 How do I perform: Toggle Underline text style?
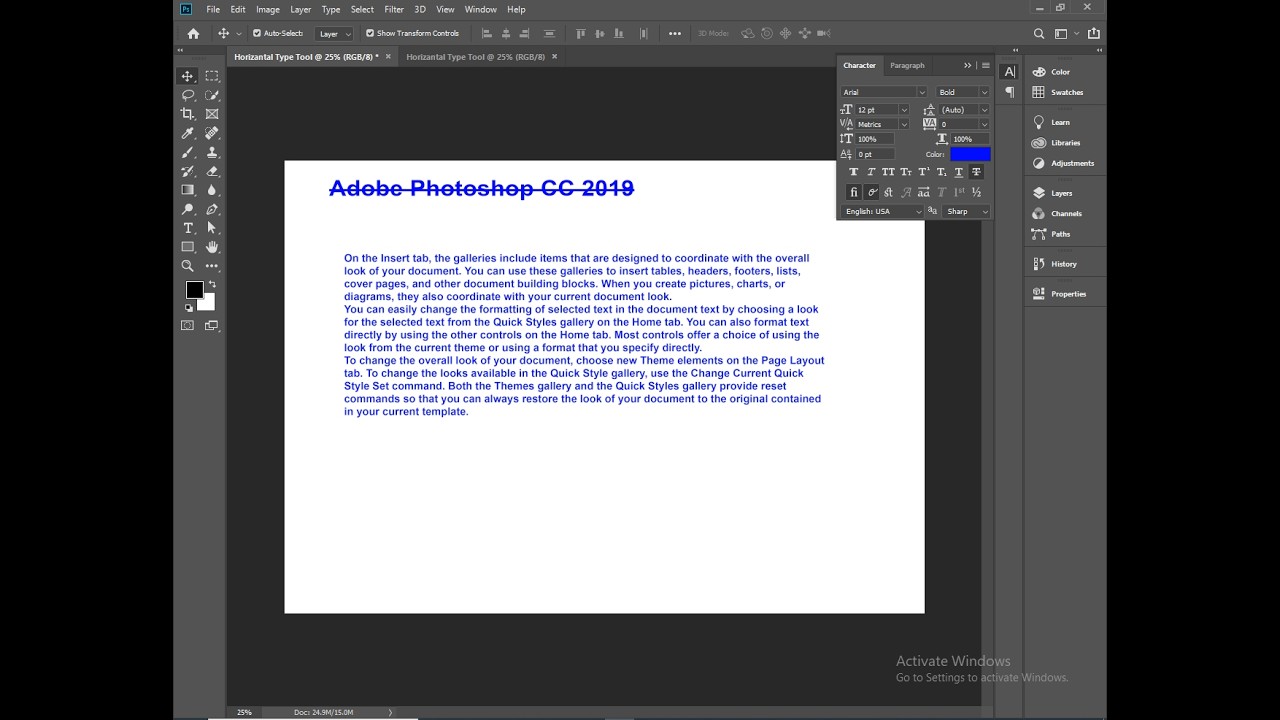(x=958, y=172)
